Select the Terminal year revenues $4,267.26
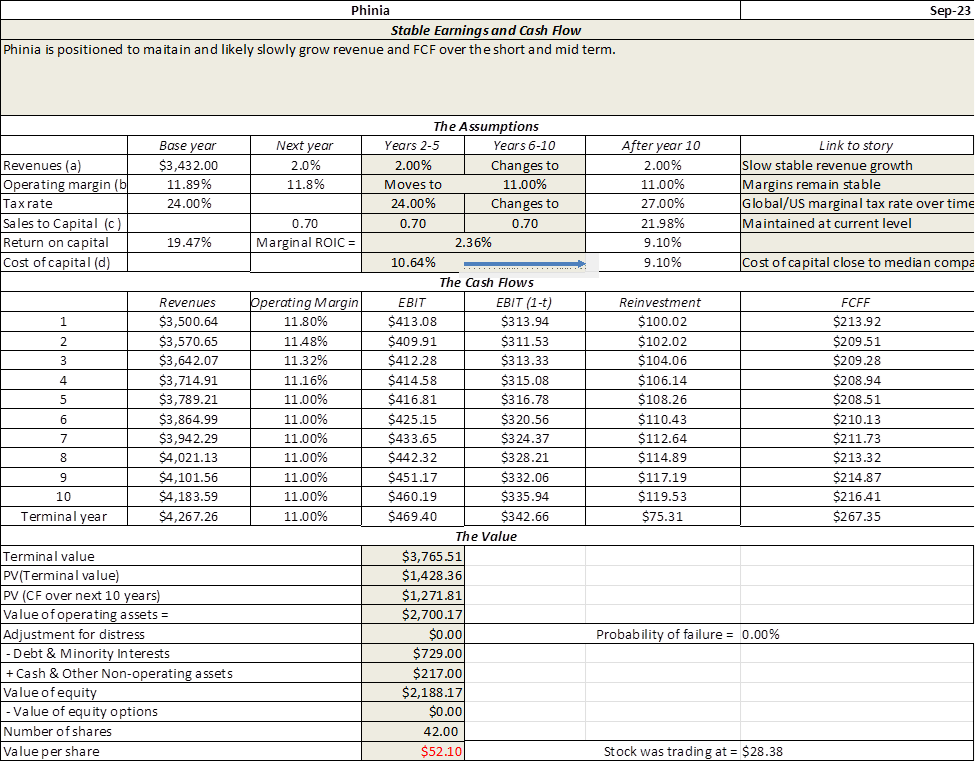975x762 pixels. click(x=188, y=516)
